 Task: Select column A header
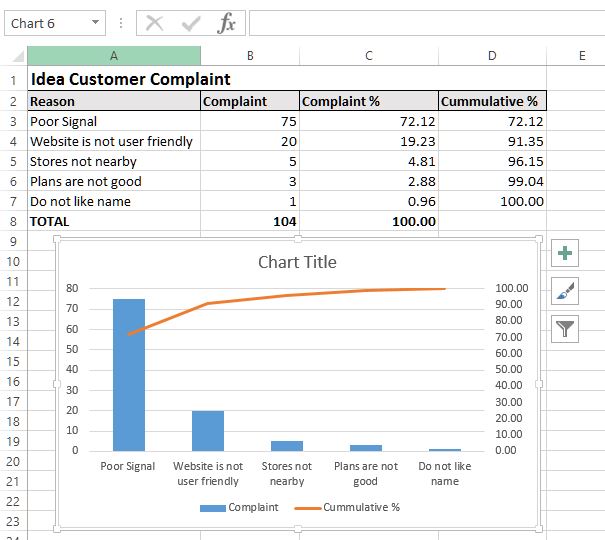pos(114,56)
